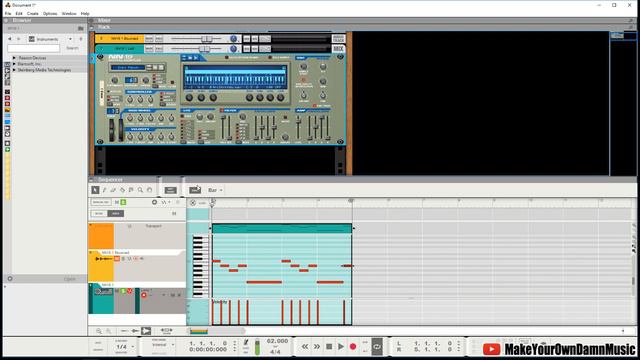Adjust the NN19 1 Bounced channel fader
The image size is (640, 360).
(207, 39)
